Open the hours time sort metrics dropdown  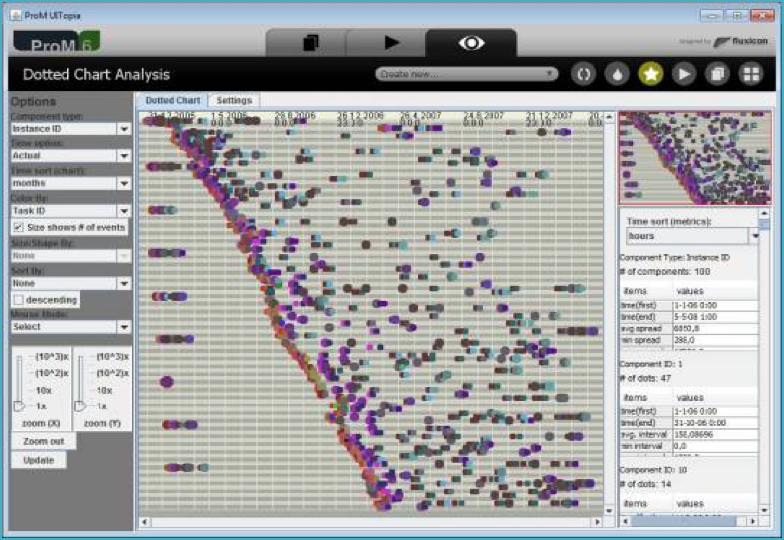coord(692,236)
